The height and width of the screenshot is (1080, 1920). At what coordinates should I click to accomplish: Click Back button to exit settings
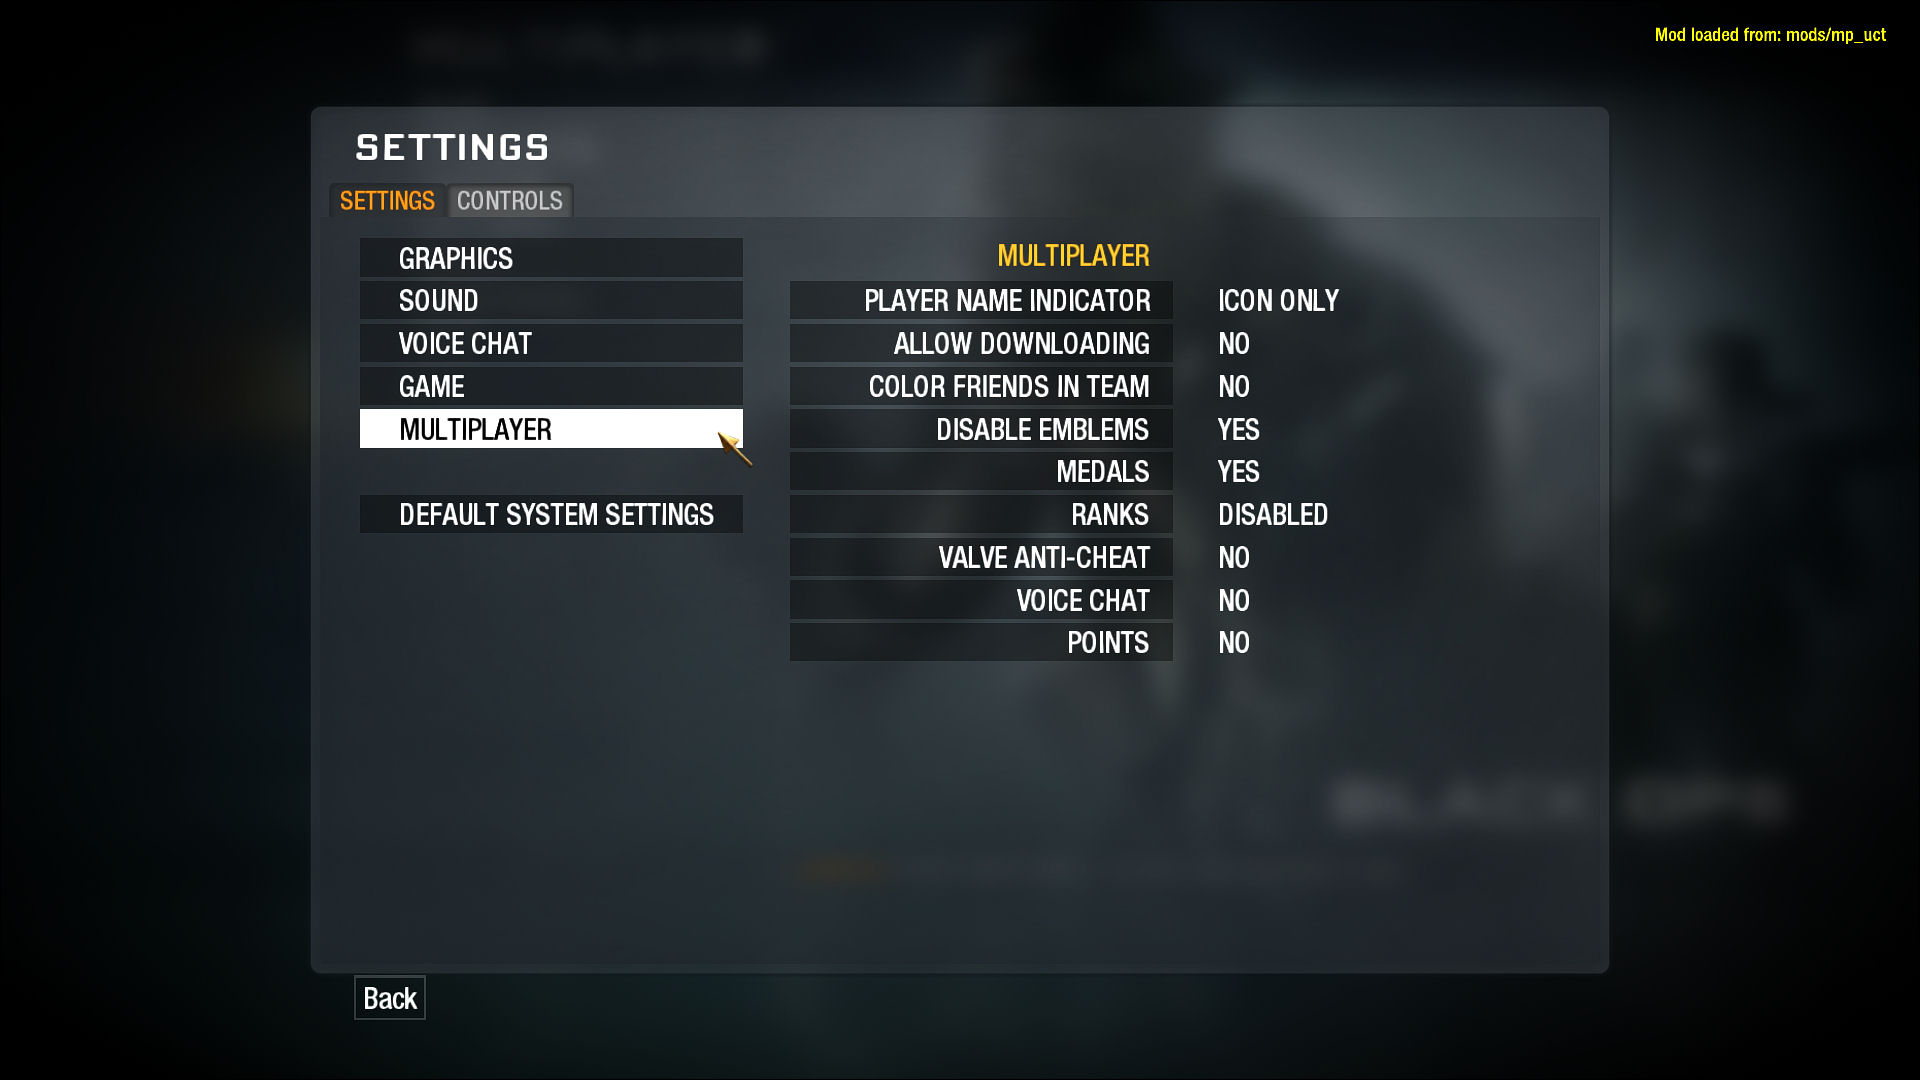(388, 998)
